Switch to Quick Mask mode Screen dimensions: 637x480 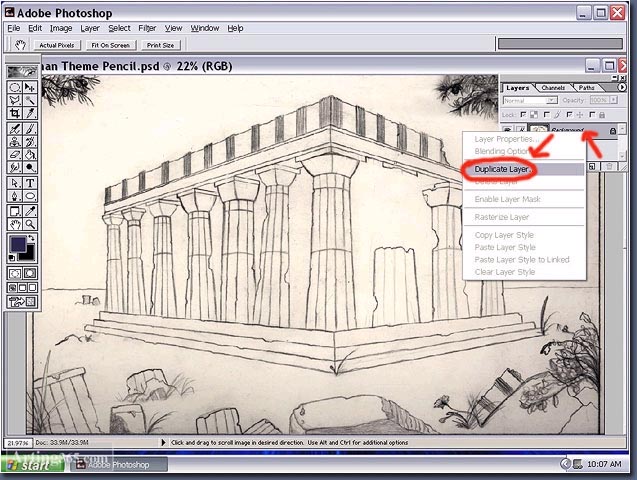pyautogui.click(x=30, y=273)
